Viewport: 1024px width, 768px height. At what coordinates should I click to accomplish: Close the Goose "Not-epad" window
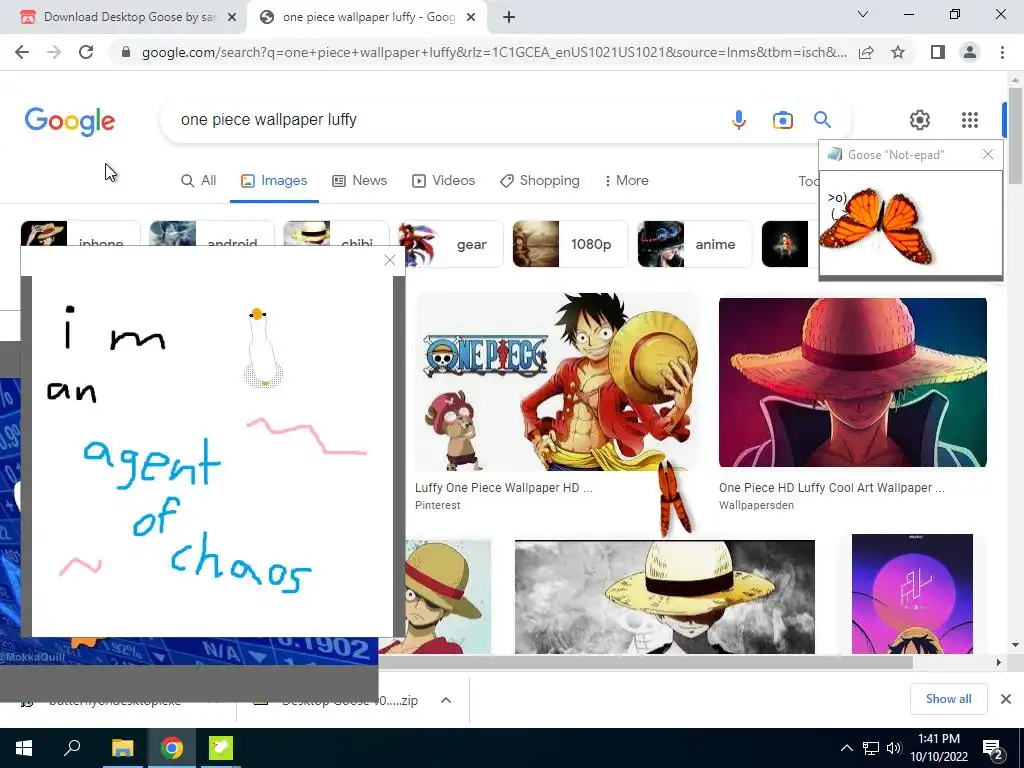[x=987, y=154]
